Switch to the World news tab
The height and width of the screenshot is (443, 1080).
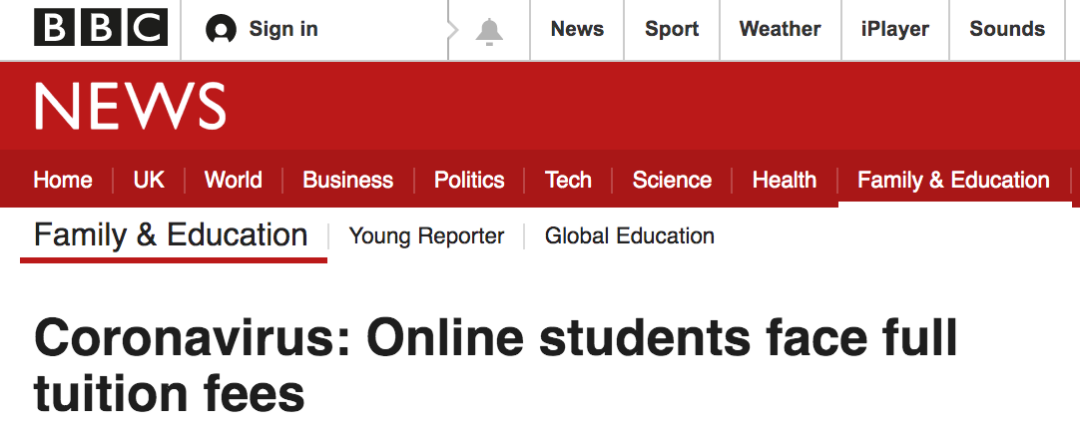click(233, 180)
